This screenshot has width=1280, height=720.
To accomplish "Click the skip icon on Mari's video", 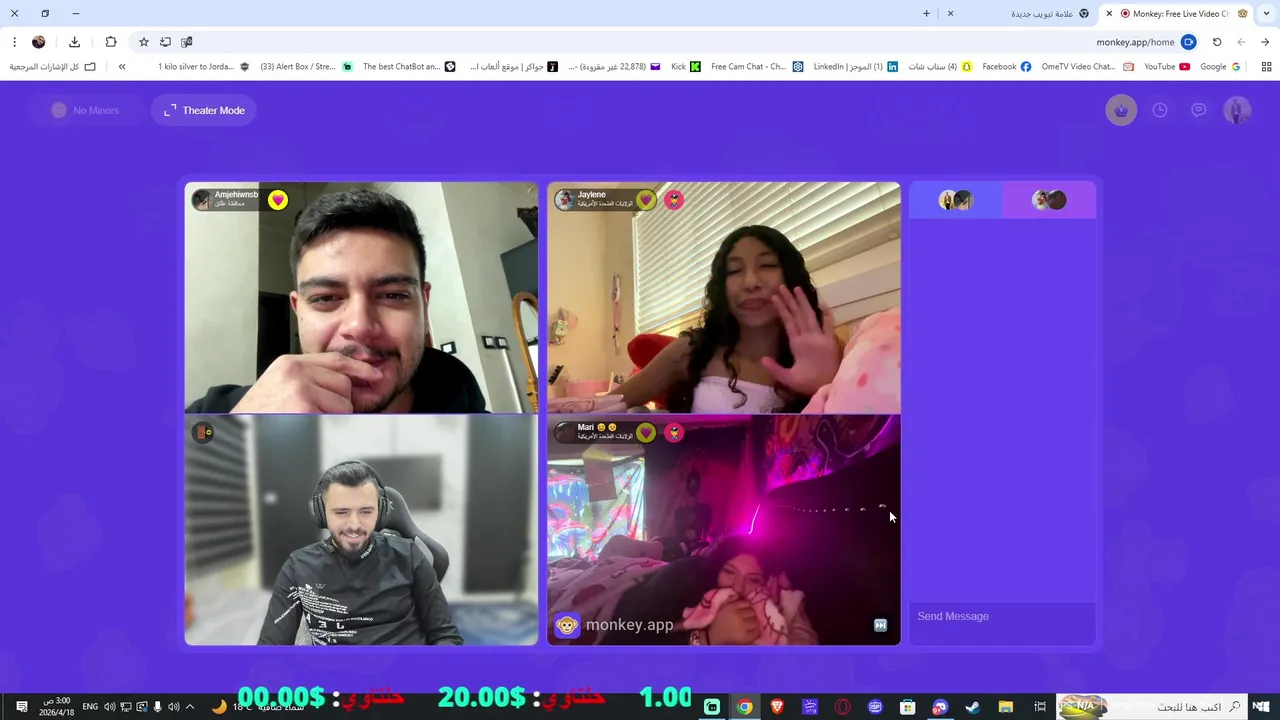I will point(880,625).
